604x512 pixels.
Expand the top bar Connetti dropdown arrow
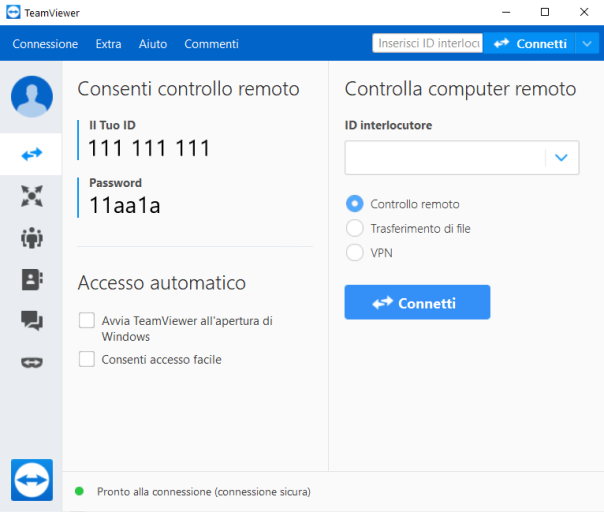585,44
